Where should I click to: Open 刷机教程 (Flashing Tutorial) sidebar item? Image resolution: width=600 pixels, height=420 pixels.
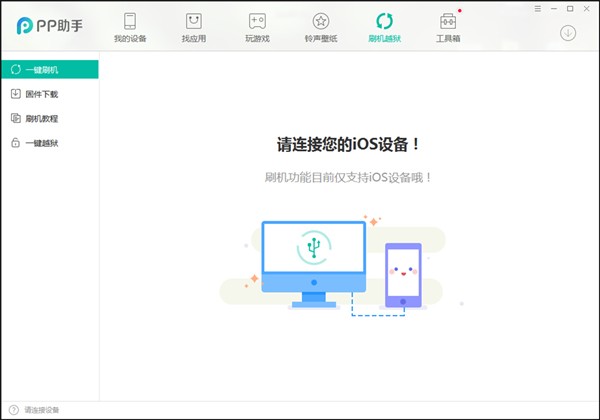pos(41,118)
